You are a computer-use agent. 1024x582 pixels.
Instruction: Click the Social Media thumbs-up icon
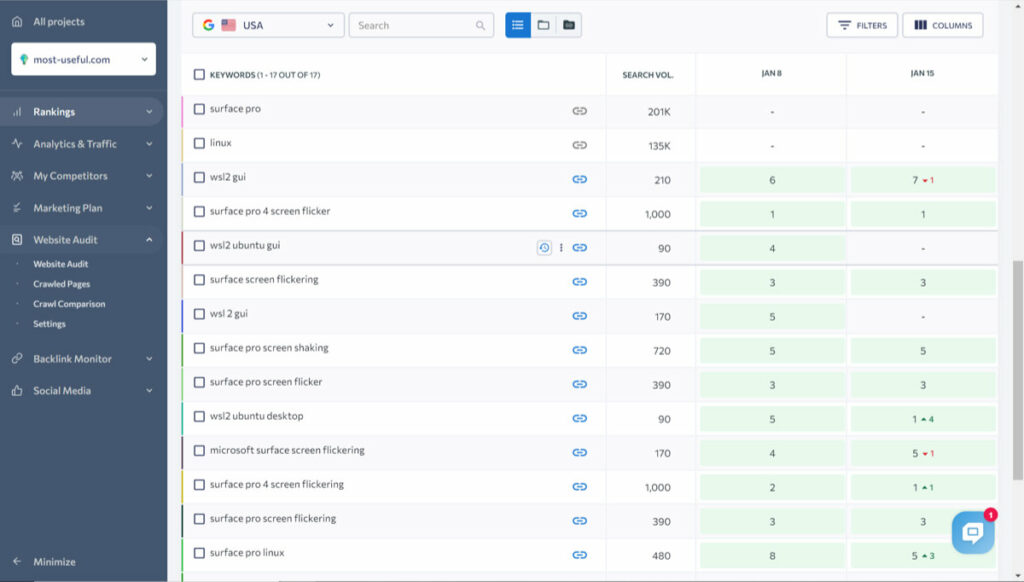coord(17,391)
